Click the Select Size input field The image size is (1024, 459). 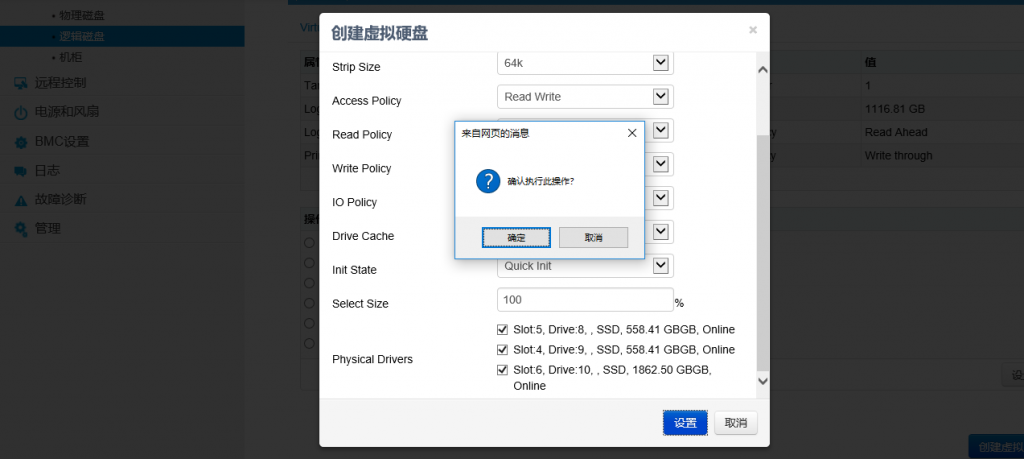click(x=584, y=300)
